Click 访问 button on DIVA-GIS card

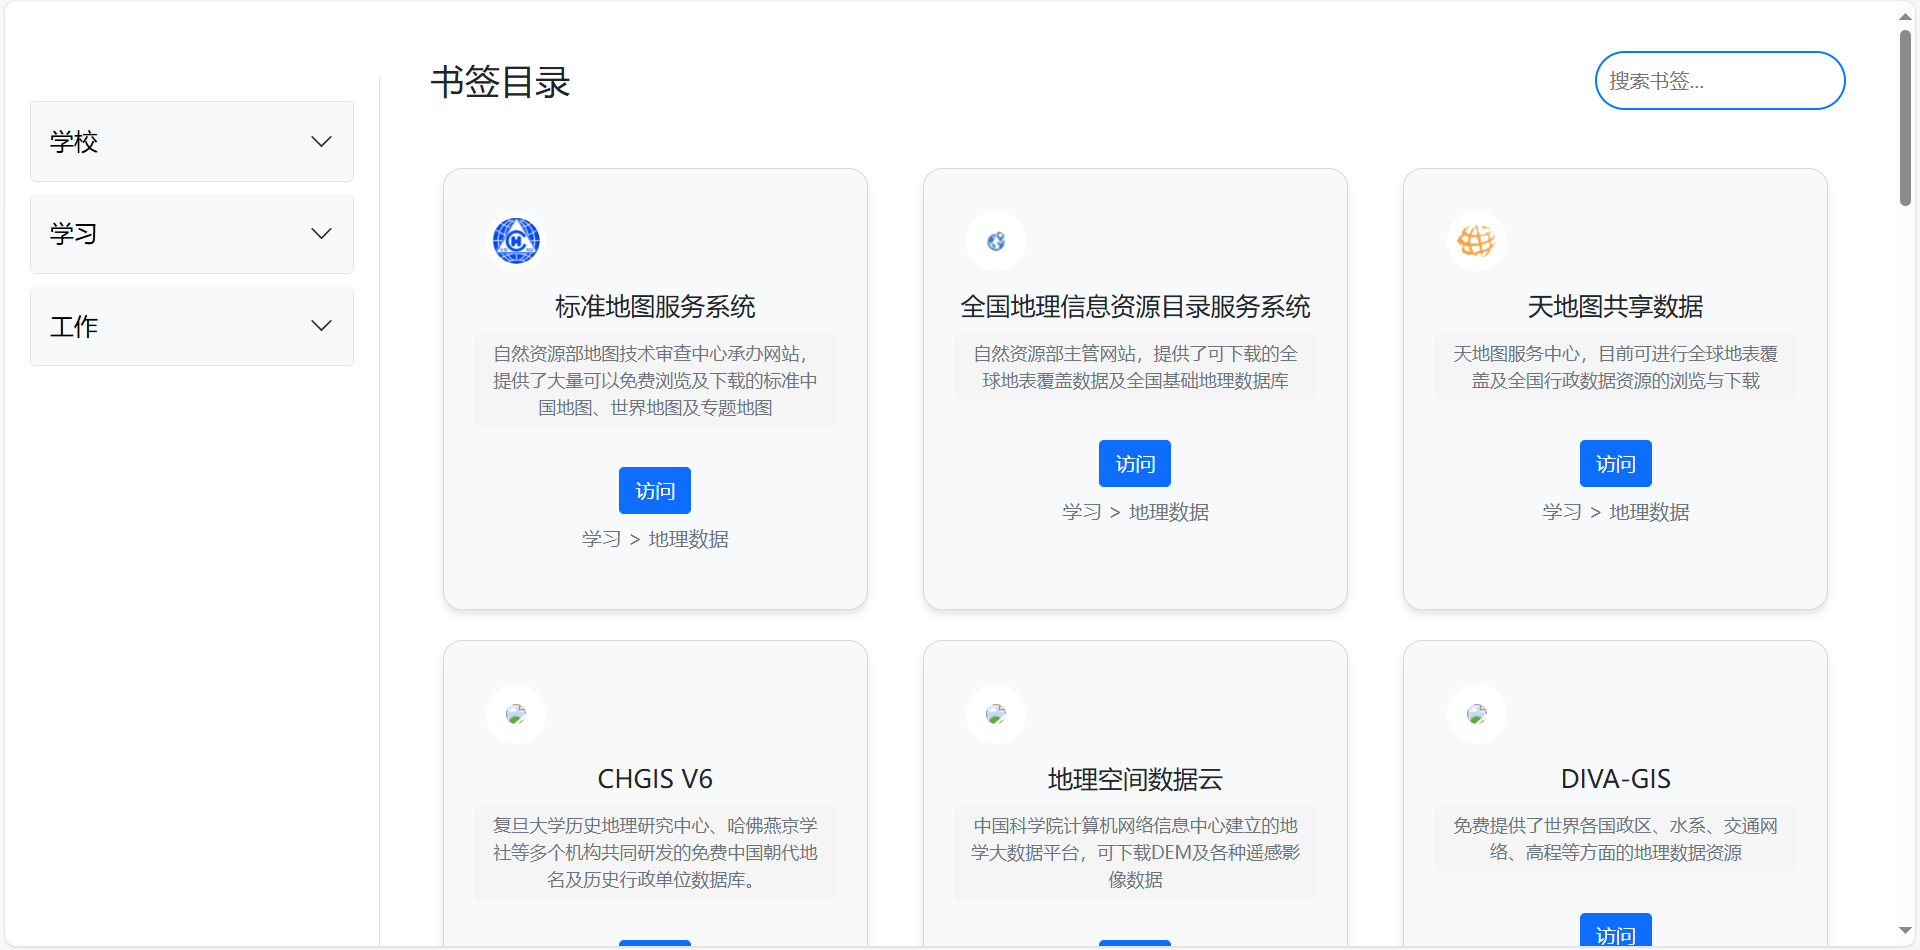point(1615,936)
